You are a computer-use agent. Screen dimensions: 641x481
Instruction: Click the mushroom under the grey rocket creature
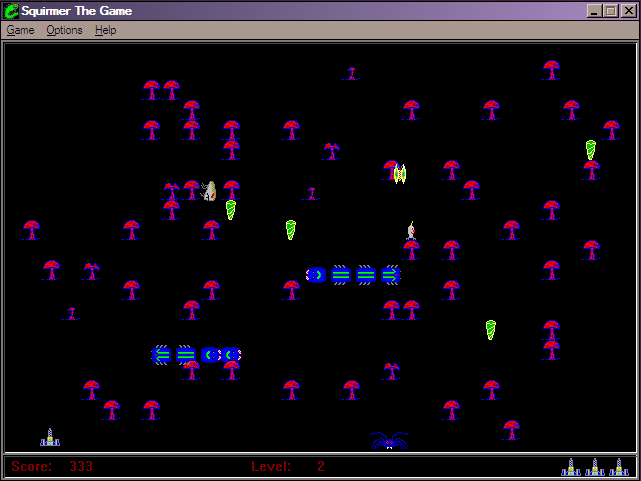click(x=411, y=250)
